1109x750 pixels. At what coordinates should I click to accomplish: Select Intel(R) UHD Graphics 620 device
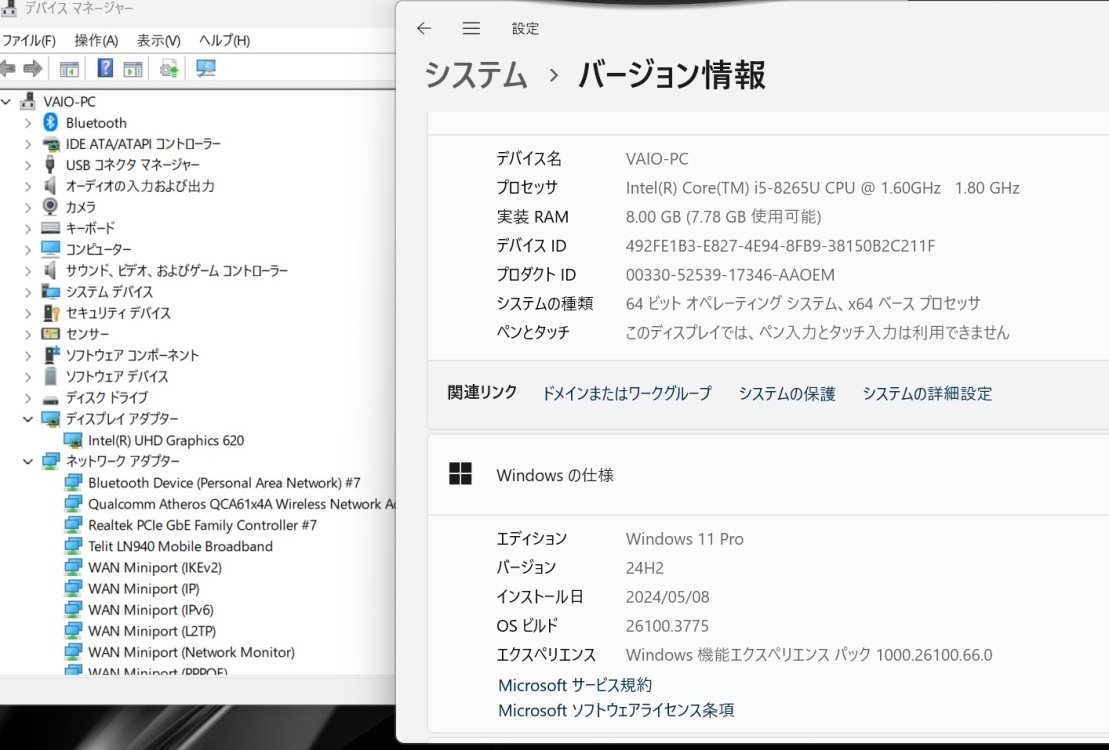pos(166,441)
